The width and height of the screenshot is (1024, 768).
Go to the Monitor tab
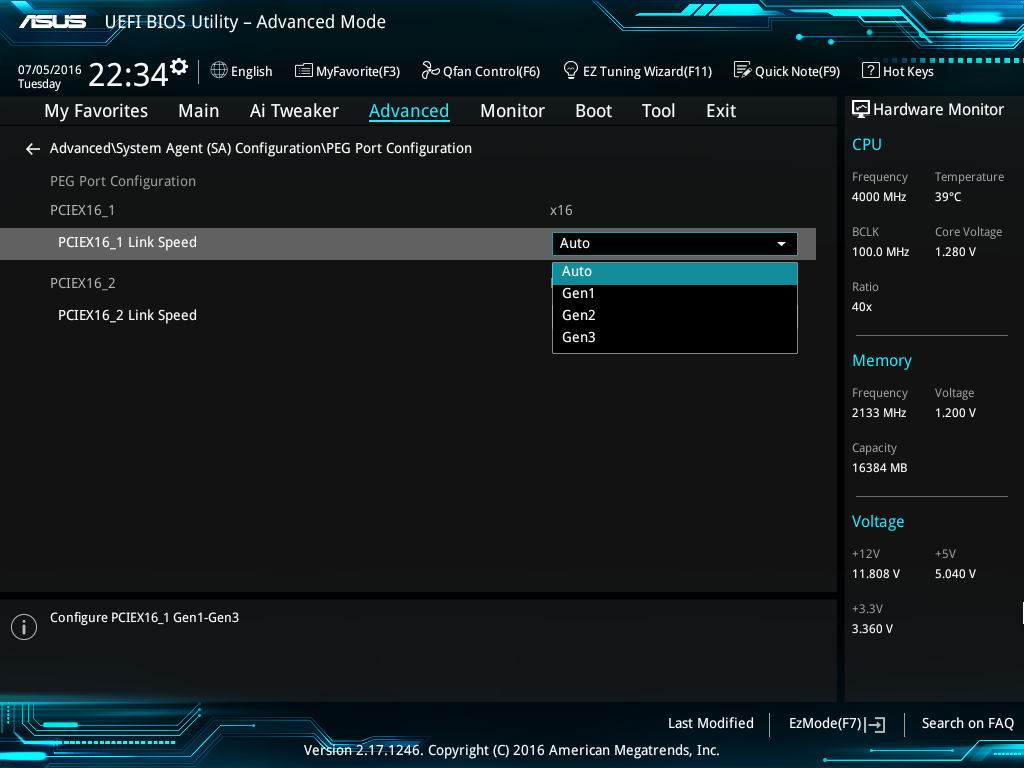(513, 111)
